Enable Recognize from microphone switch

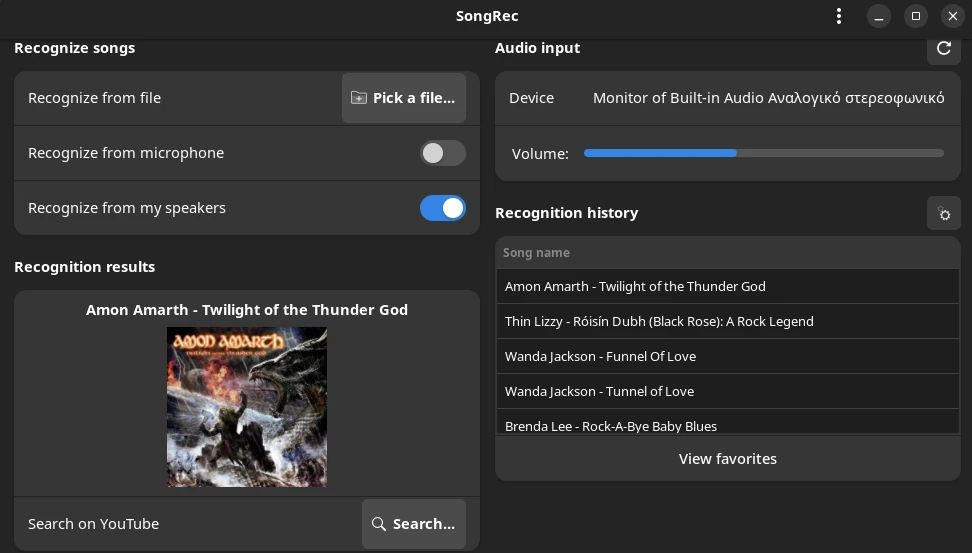pos(443,153)
